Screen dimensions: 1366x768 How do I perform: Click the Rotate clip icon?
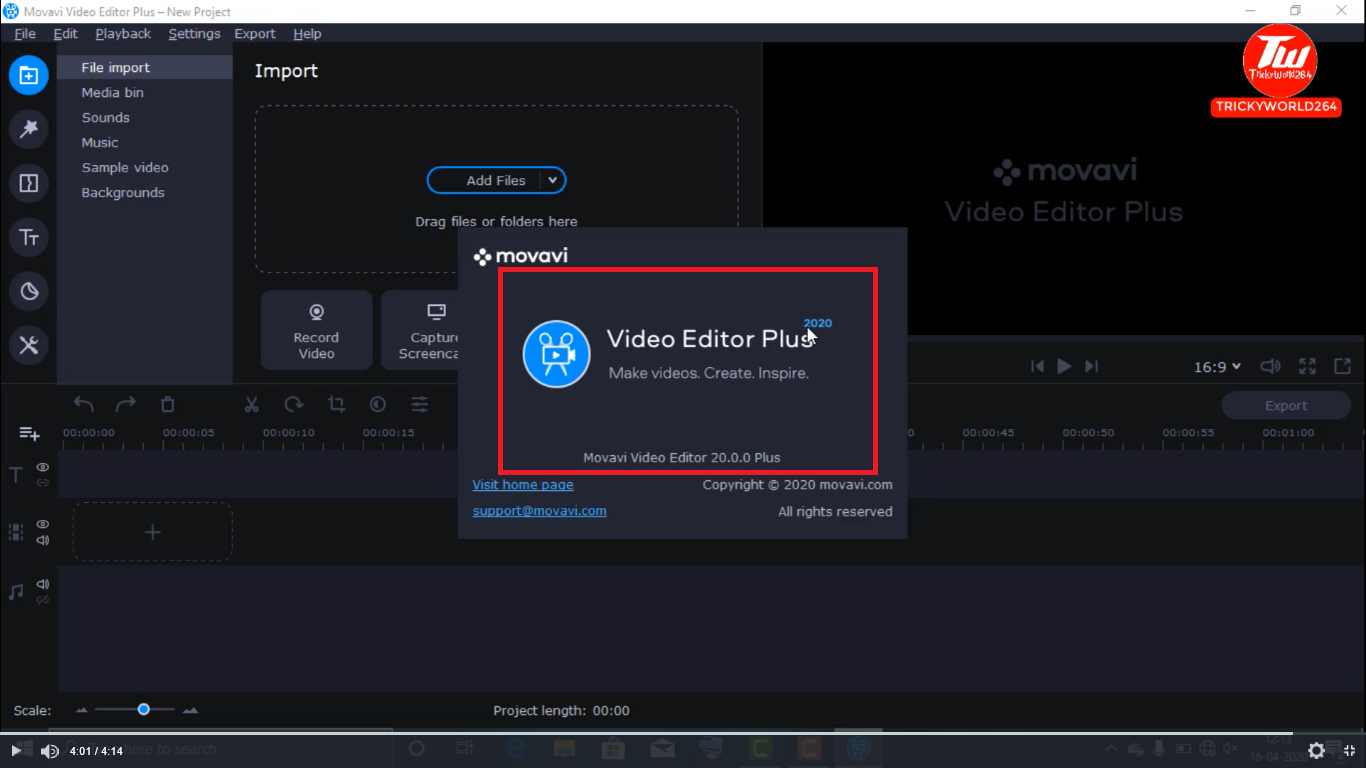tap(294, 405)
